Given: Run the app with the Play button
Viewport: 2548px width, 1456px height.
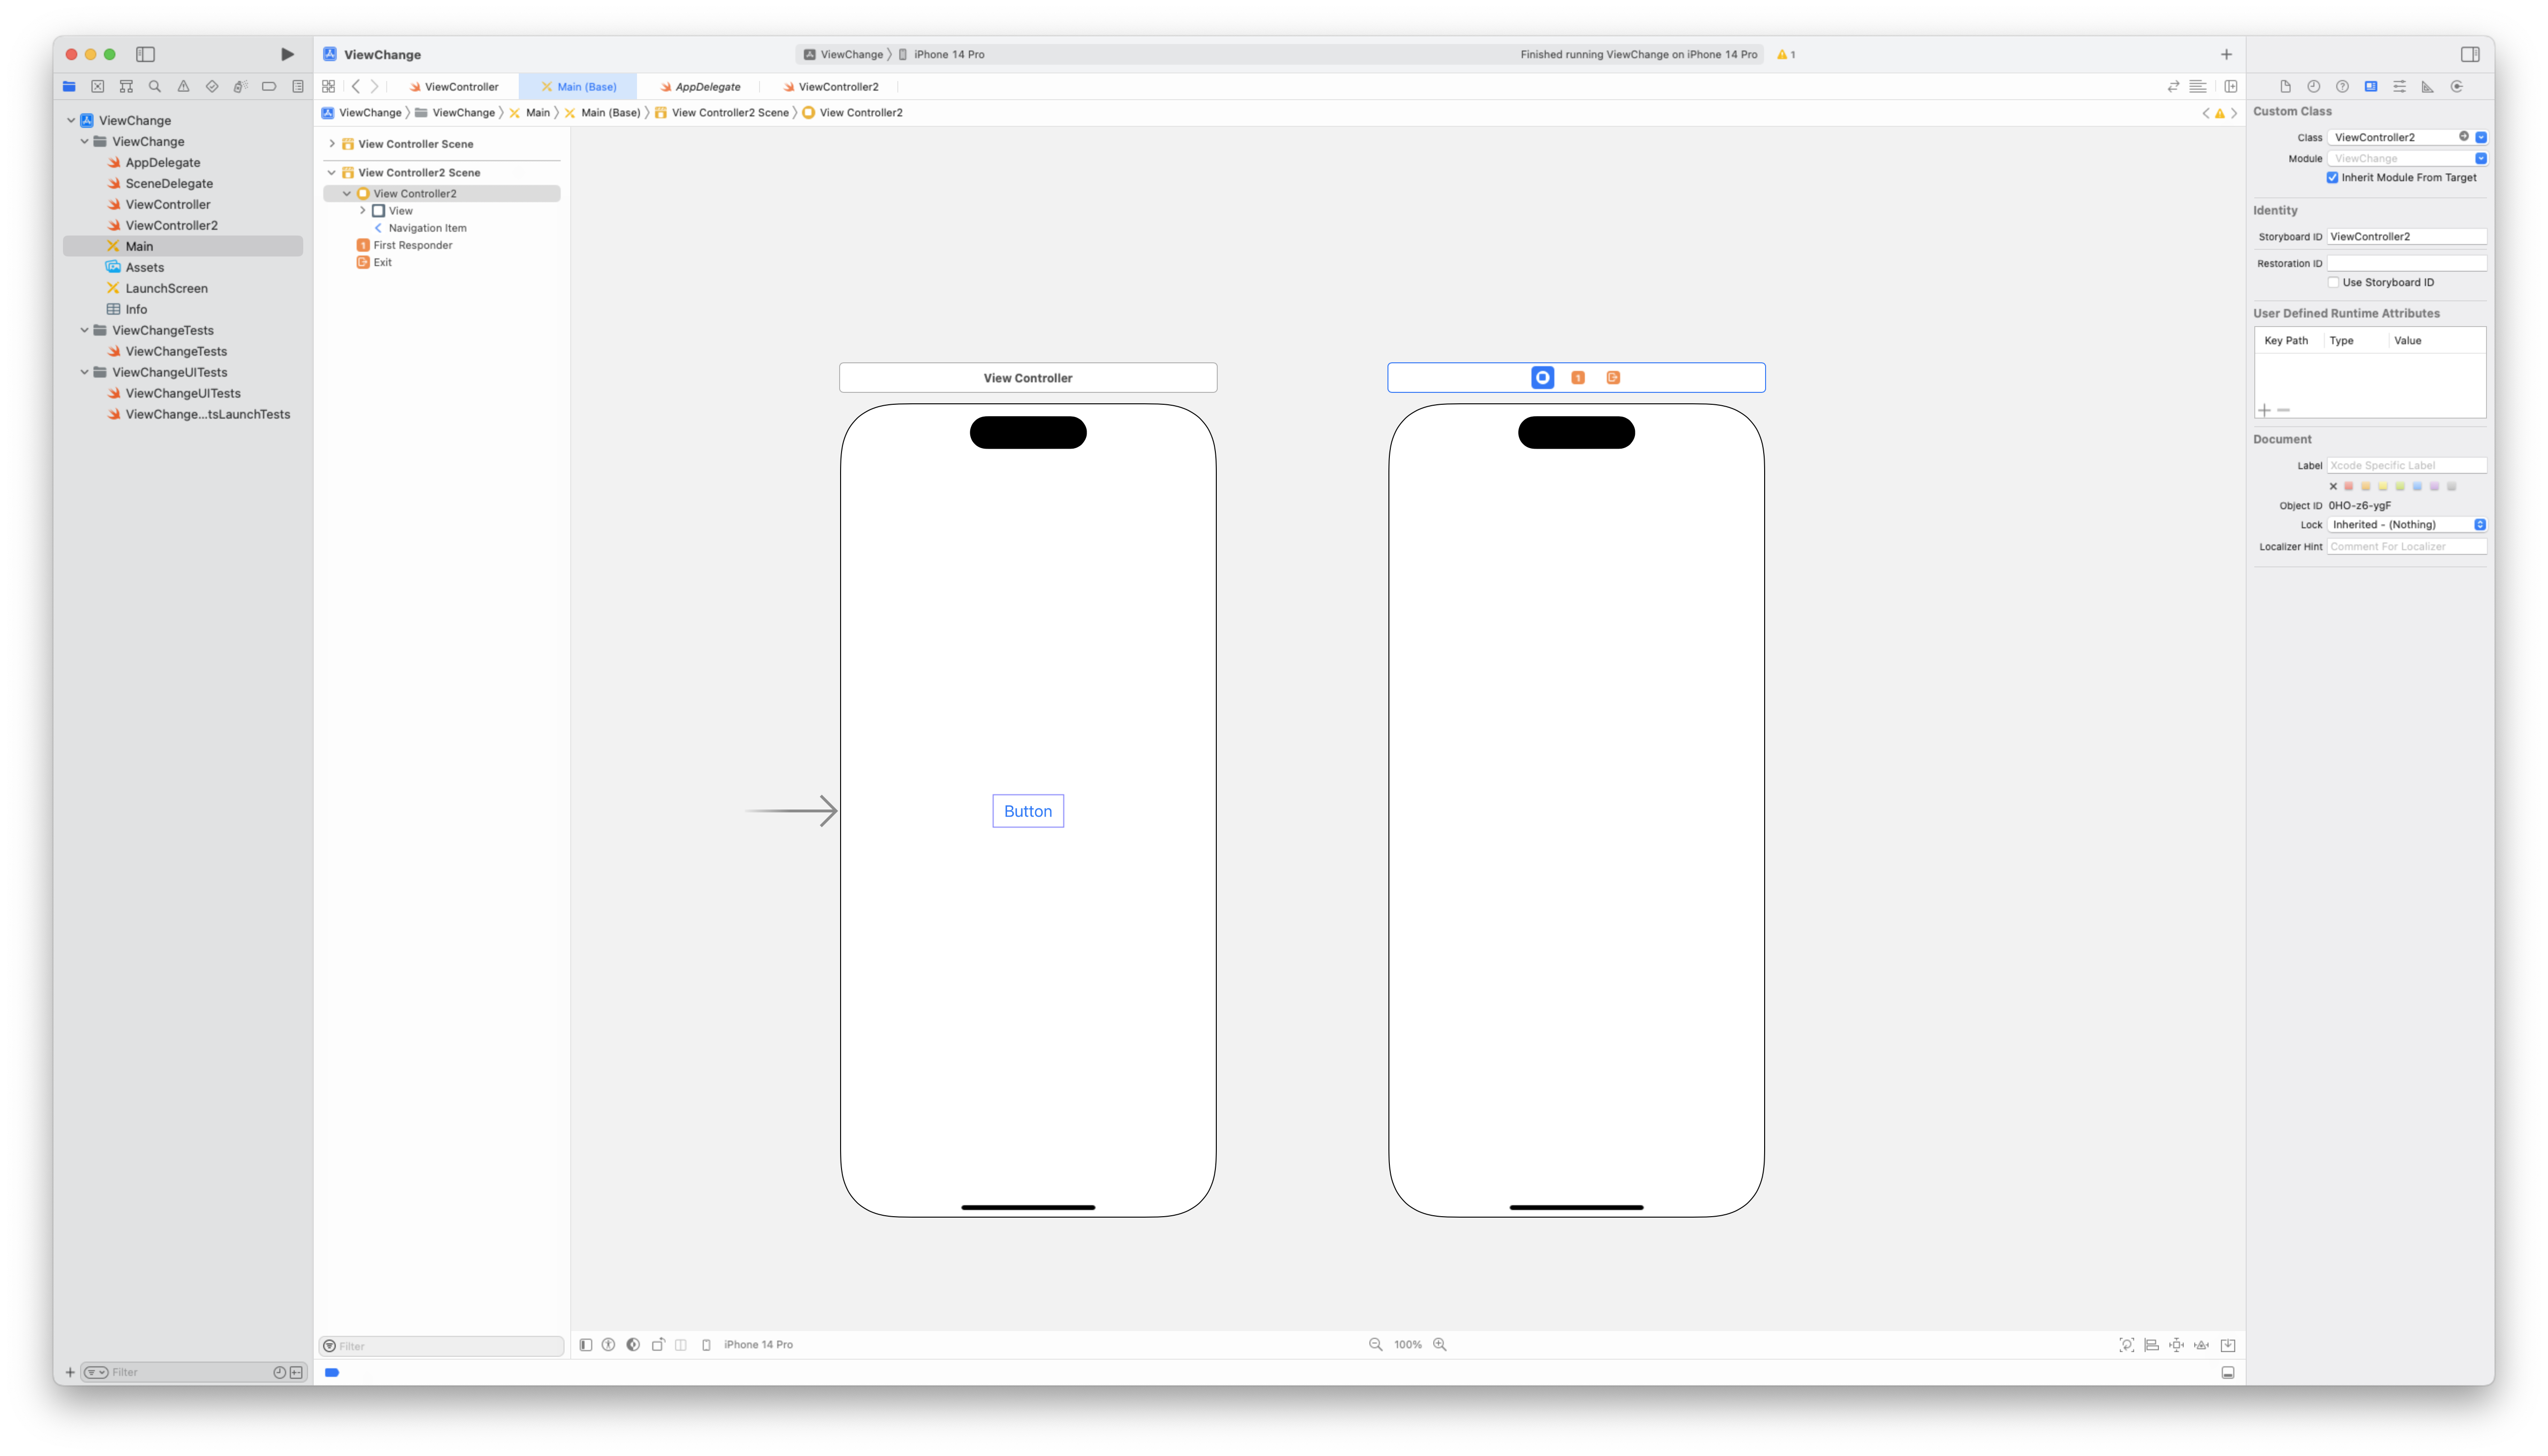Looking at the screenshot, I should (287, 54).
